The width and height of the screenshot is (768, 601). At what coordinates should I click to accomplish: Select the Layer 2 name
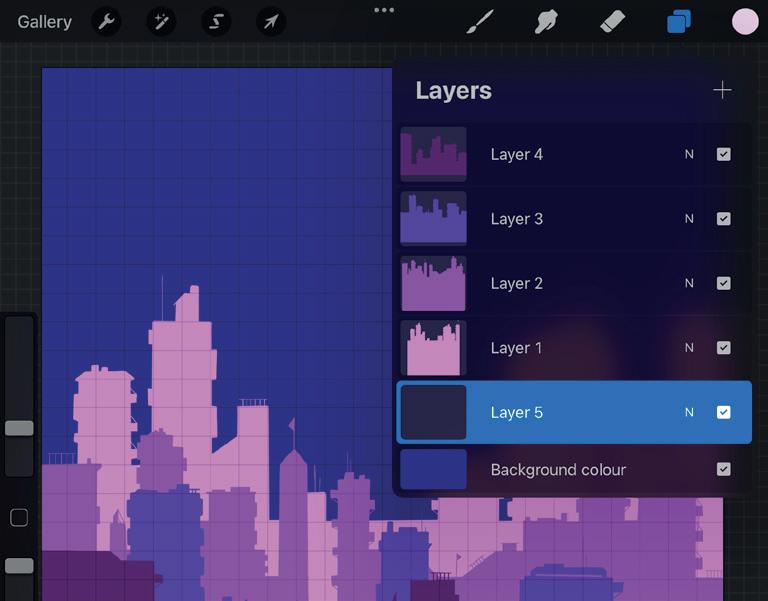click(517, 283)
